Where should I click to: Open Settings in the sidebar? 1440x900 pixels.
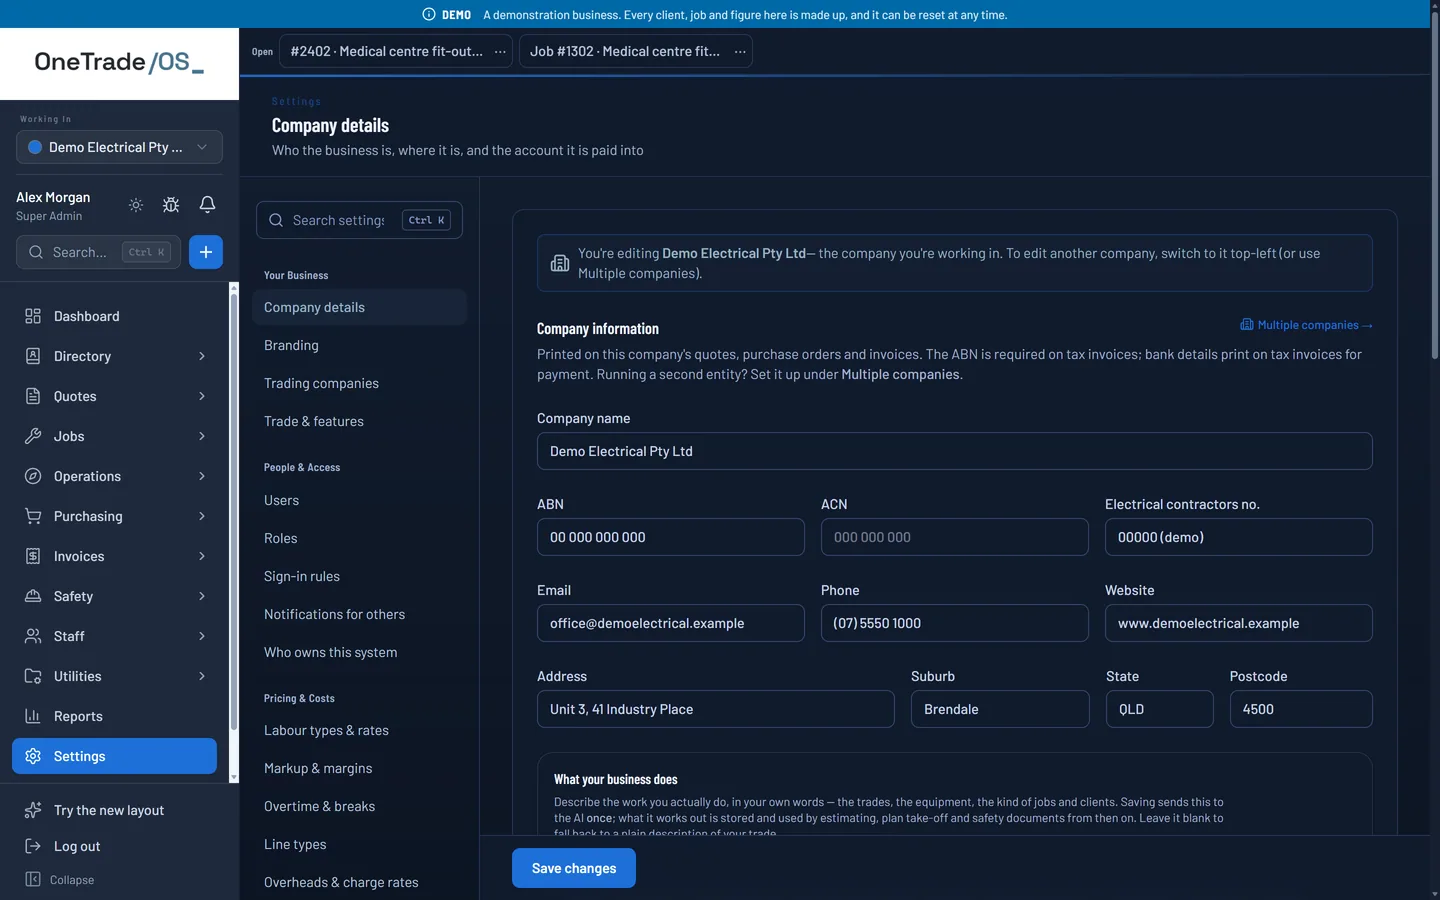114,756
